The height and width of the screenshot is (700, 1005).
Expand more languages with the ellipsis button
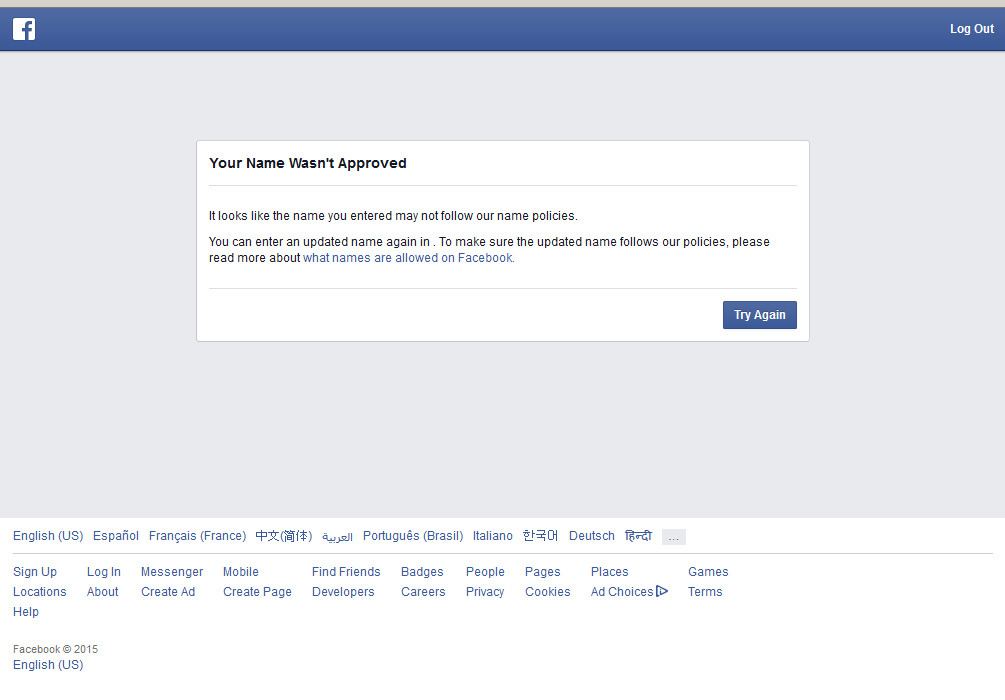pos(674,537)
